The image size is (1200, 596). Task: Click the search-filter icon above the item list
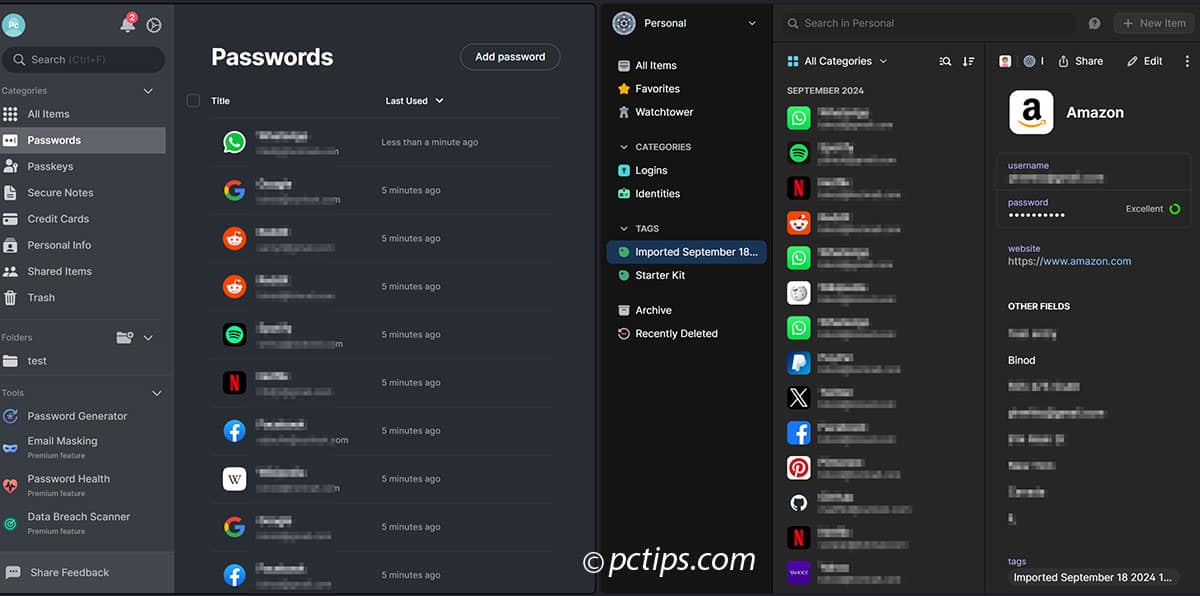point(945,61)
